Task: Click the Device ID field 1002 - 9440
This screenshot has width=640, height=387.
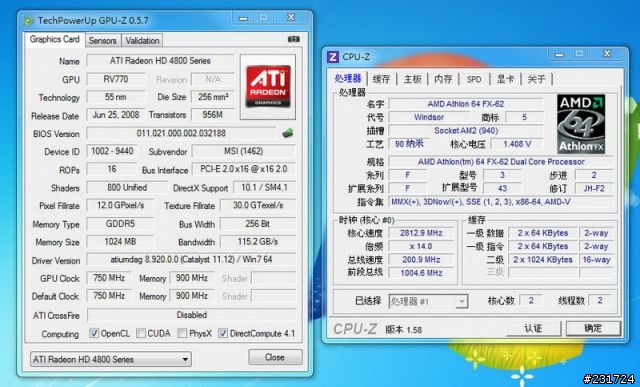Action: pyautogui.click(x=112, y=151)
